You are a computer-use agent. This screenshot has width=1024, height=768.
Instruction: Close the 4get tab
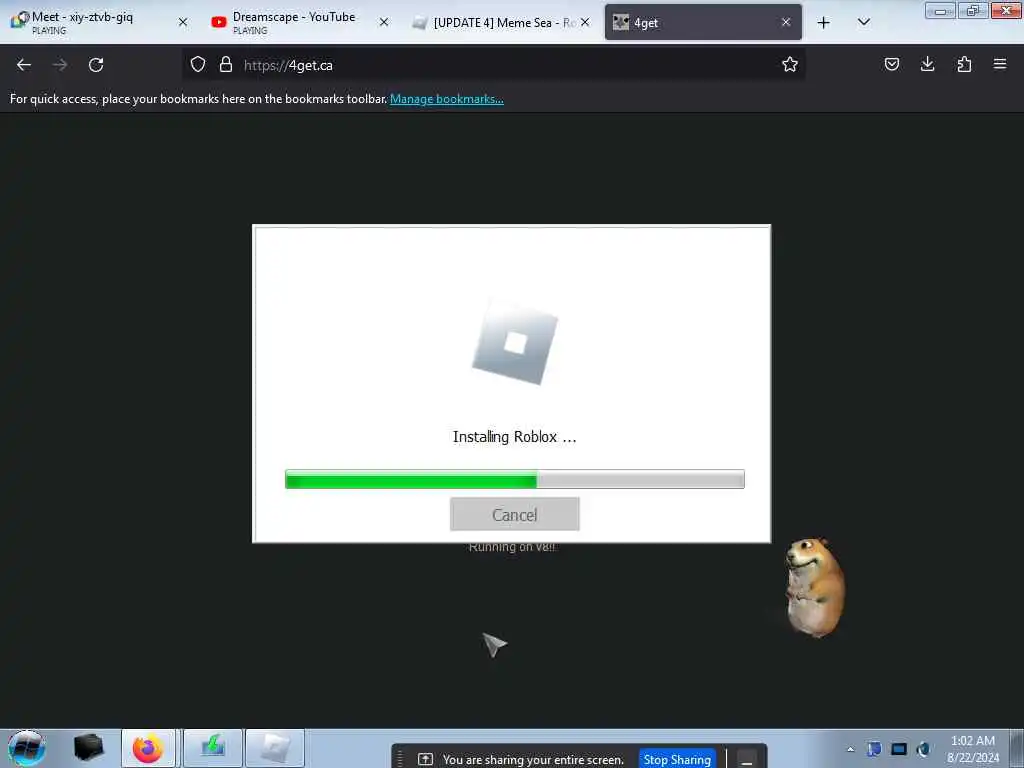[786, 22]
